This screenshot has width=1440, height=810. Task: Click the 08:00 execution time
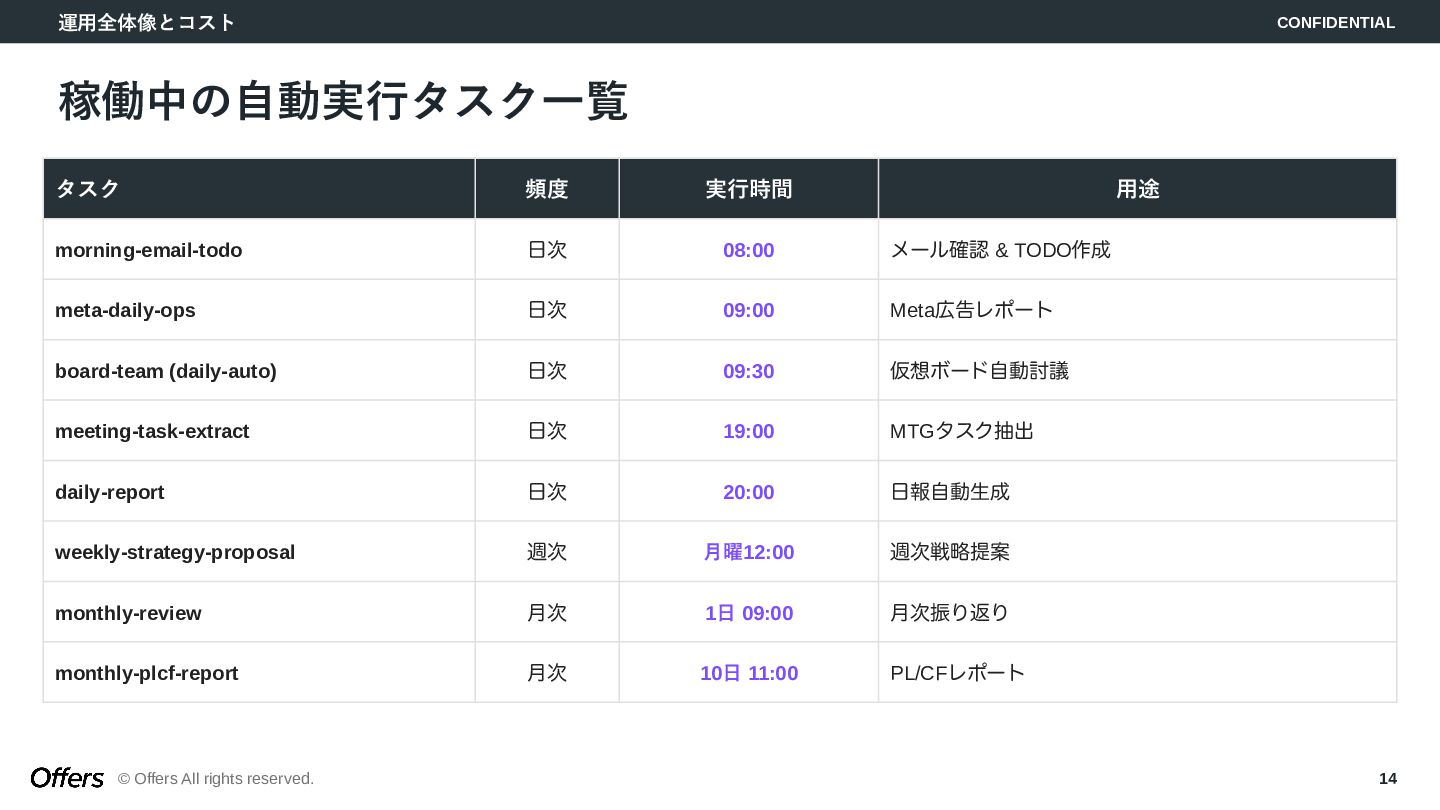tap(749, 250)
